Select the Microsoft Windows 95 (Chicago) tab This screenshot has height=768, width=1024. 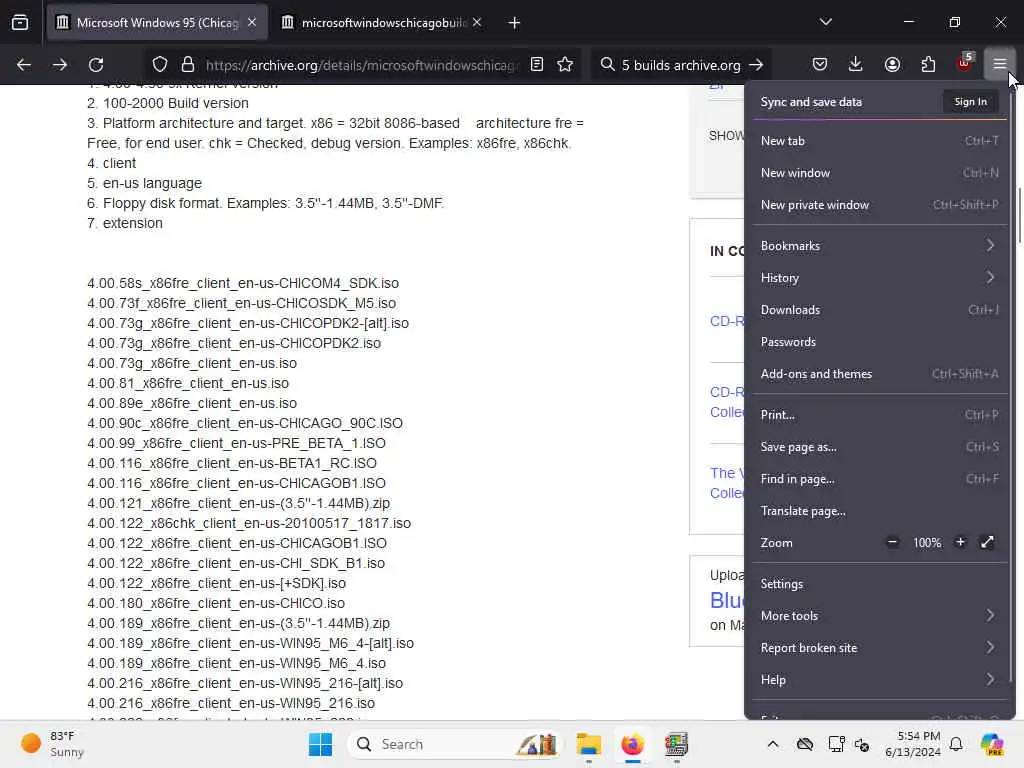pos(157,23)
